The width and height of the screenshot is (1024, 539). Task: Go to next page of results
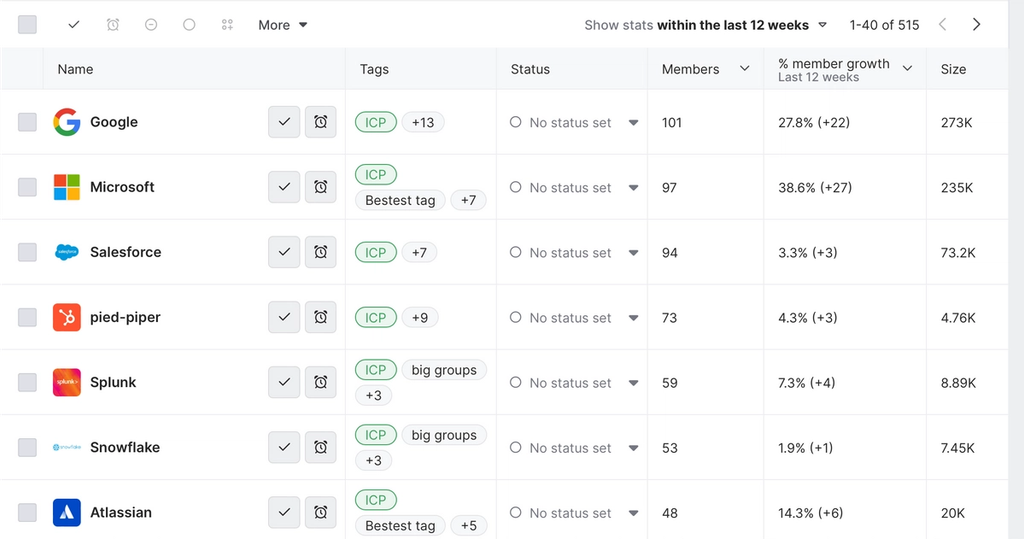977,25
